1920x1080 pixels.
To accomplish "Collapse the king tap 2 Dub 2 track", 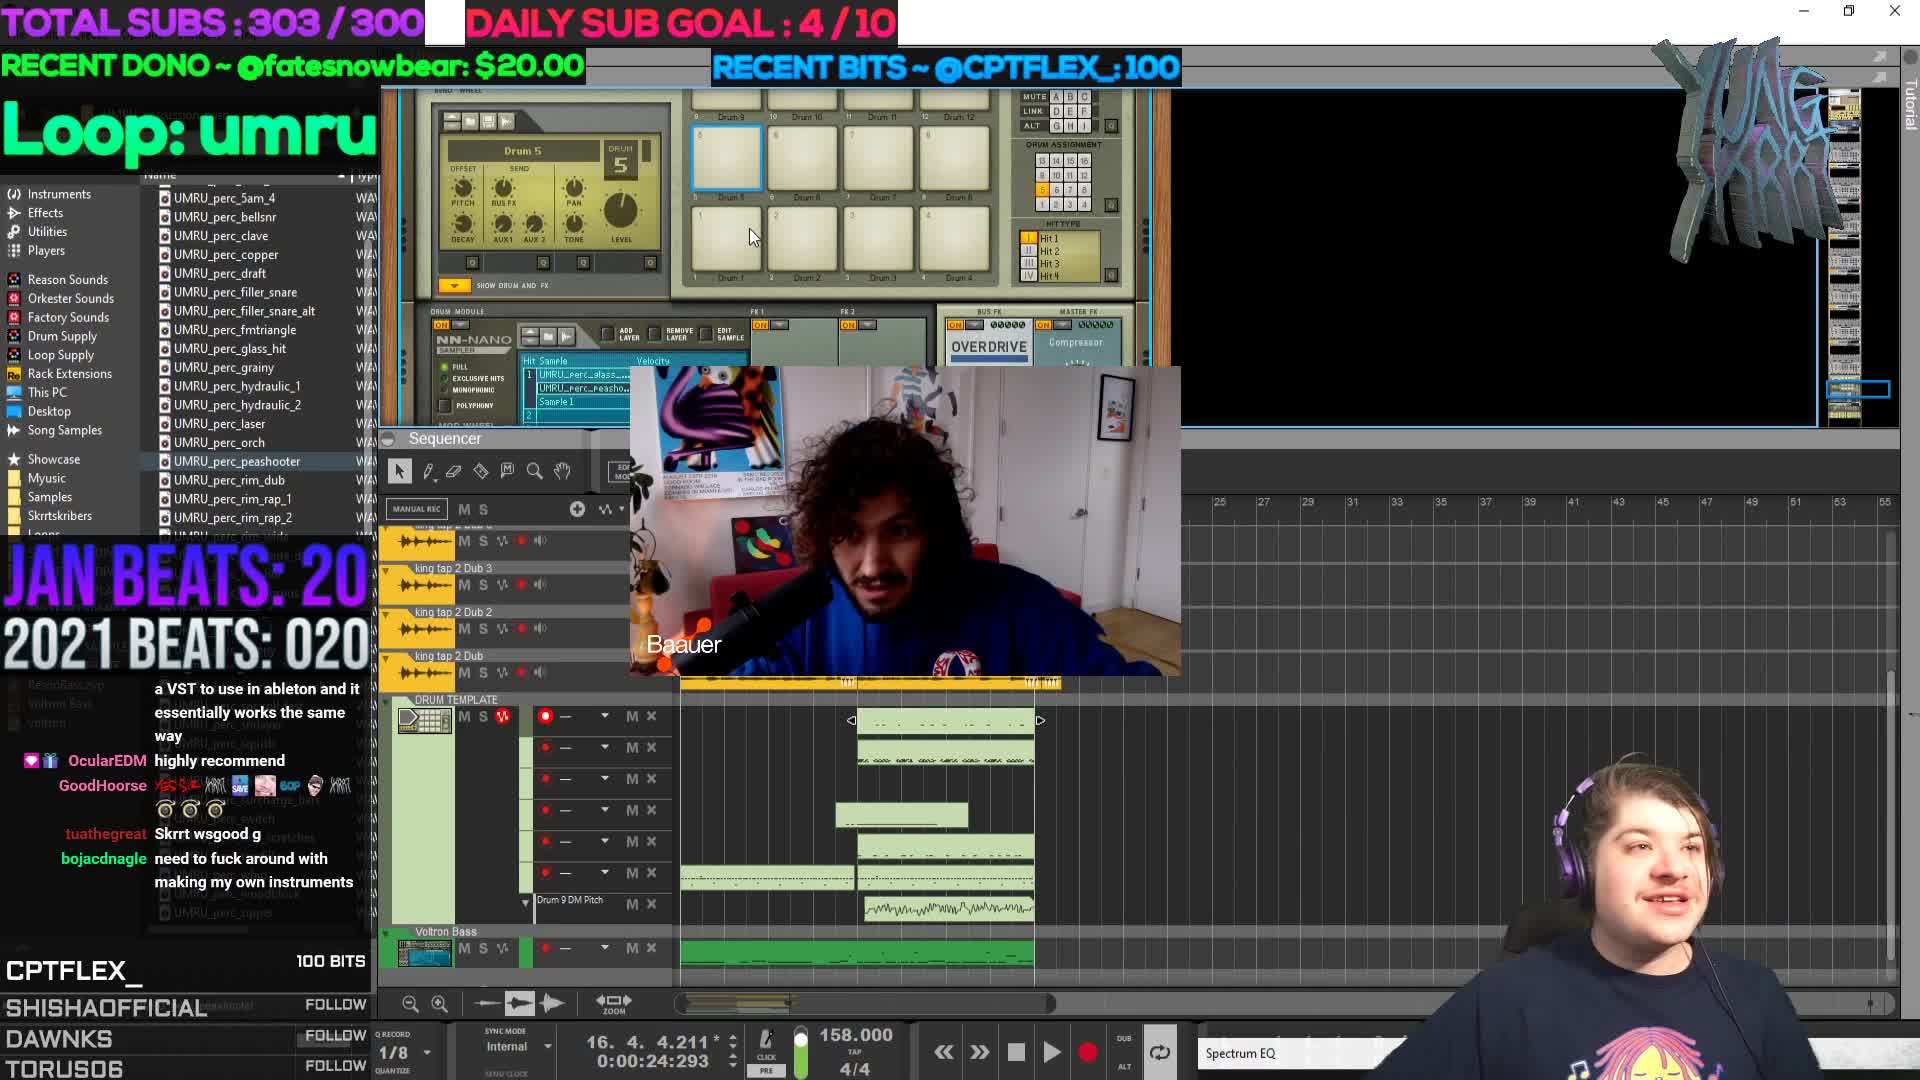I will coord(386,613).
